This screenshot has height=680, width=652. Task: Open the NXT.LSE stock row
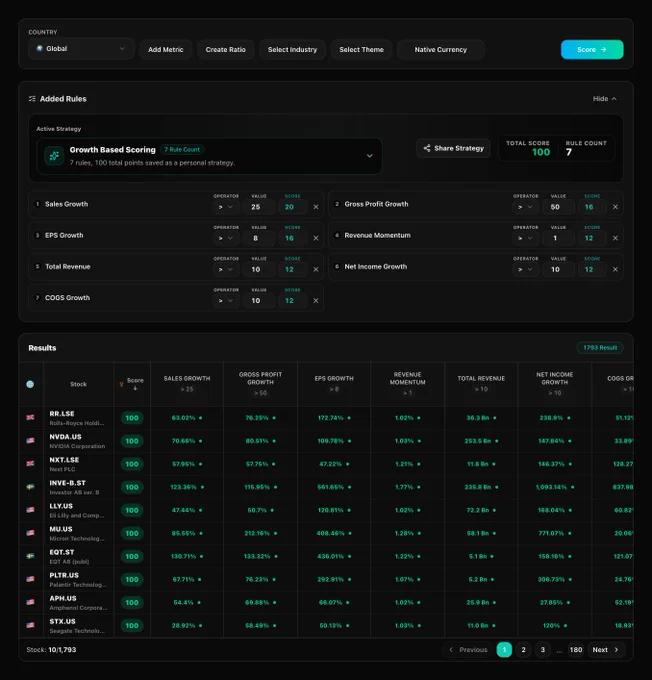coord(326,464)
